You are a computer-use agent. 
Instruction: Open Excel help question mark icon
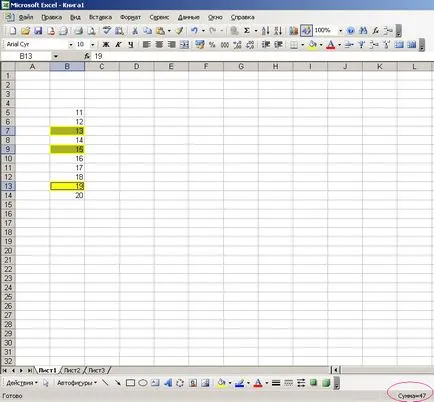pos(350,31)
